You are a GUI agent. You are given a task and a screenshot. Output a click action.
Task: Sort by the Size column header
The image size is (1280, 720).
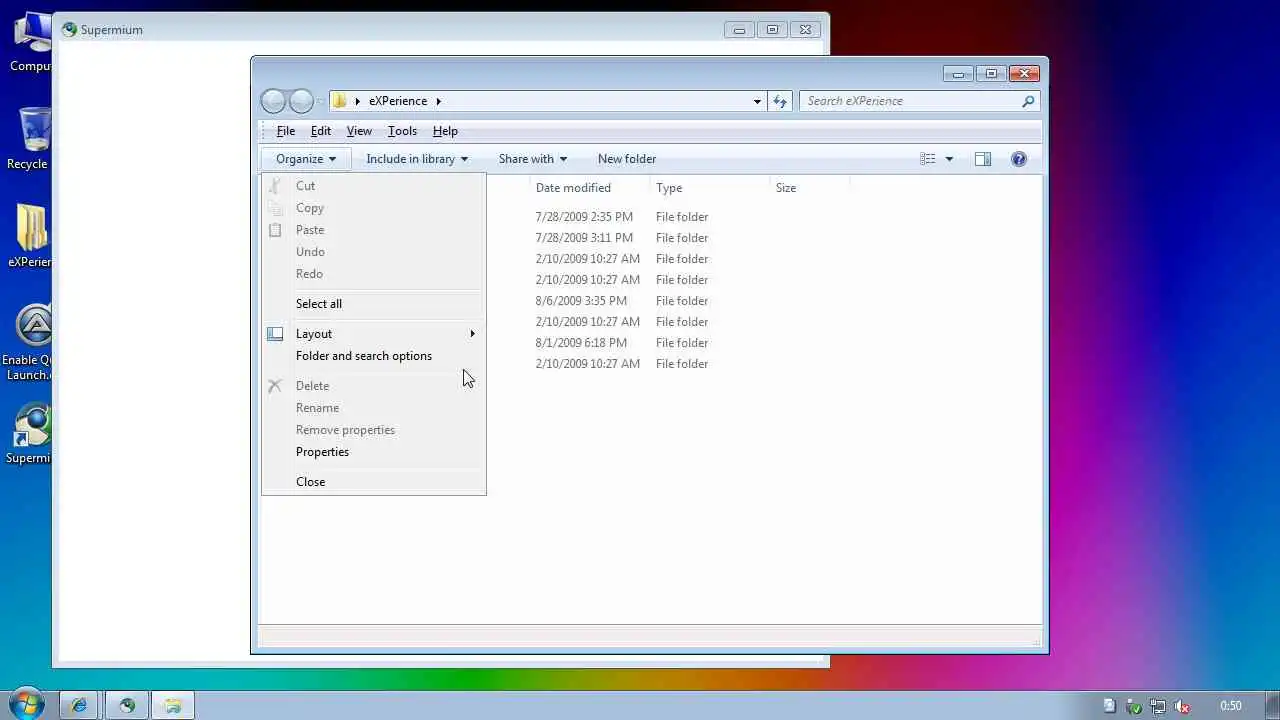809,188
